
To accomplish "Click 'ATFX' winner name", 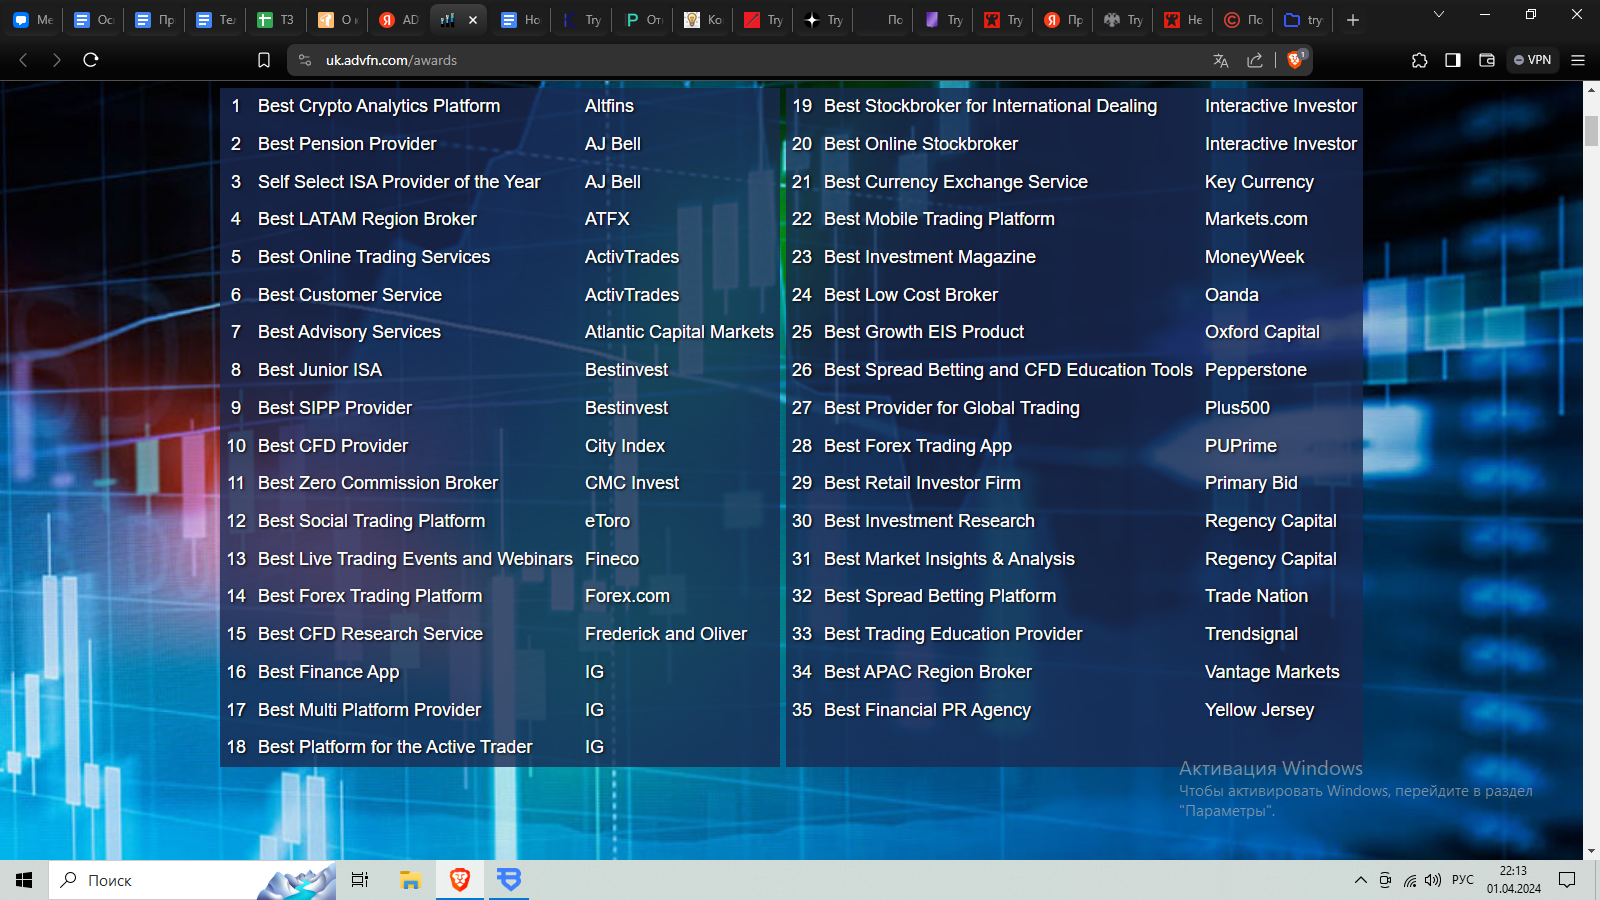I will 607,219.
